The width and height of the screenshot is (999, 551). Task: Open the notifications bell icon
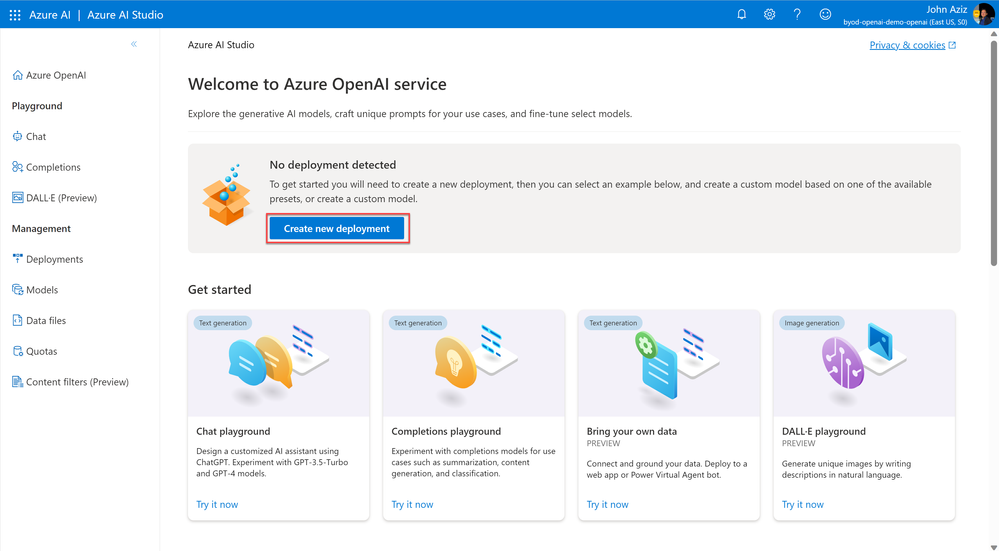[742, 14]
